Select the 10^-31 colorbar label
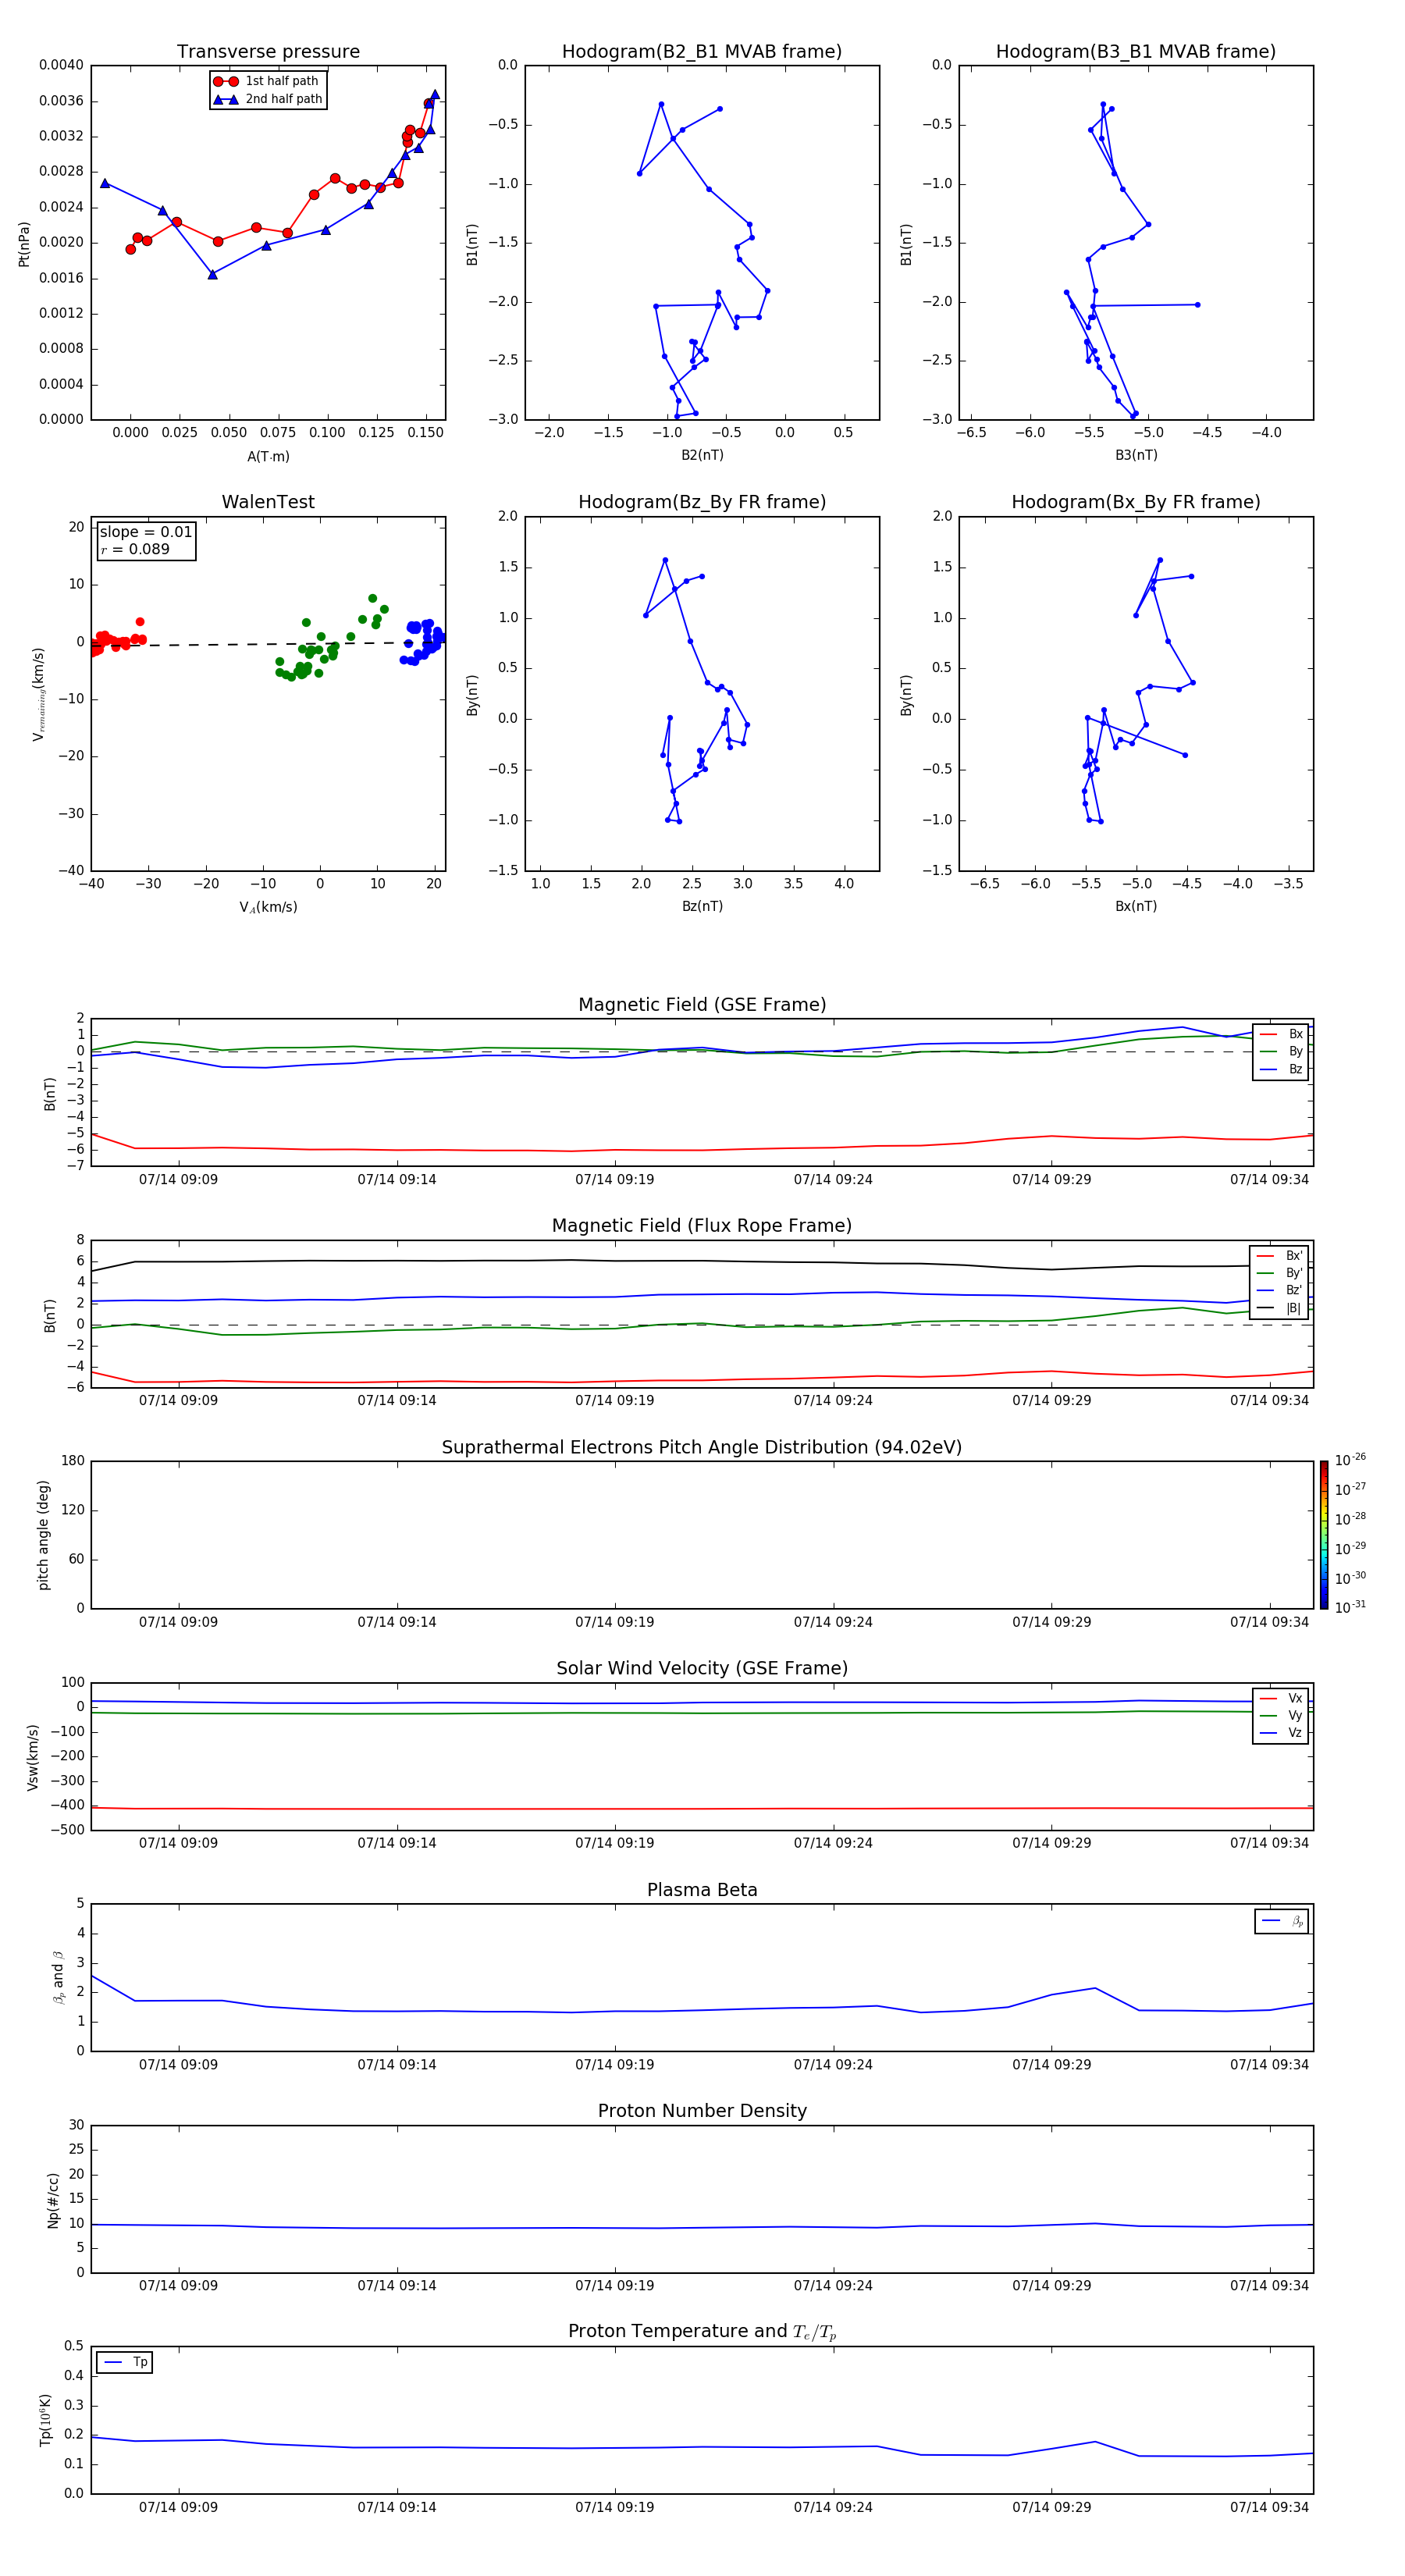 (1350, 1607)
